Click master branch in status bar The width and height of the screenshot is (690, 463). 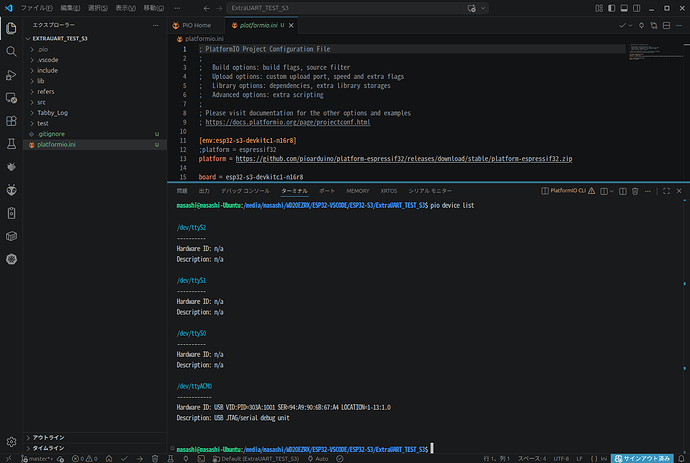point(37,459)
